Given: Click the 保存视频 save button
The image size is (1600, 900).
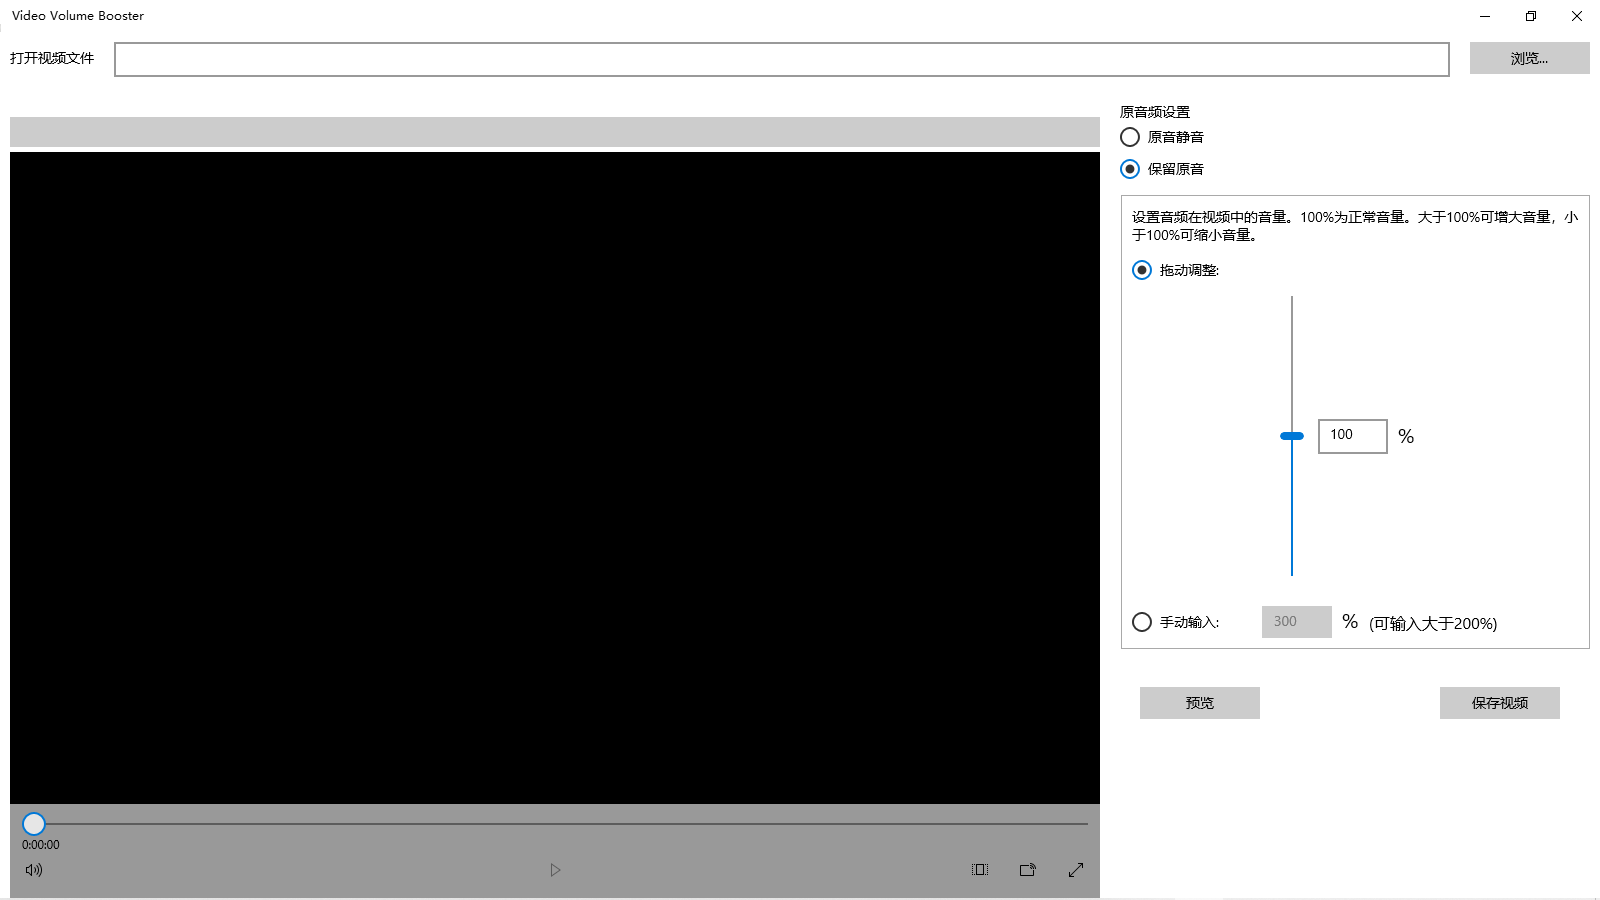Looking at the screenshot, I should coord(1500,703).
